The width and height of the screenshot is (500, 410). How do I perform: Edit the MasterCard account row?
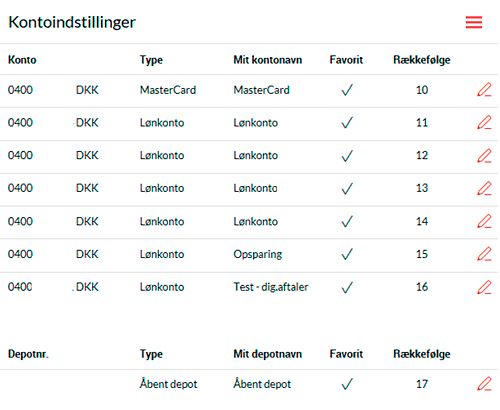pyautogui.click(x=484, y=90)
